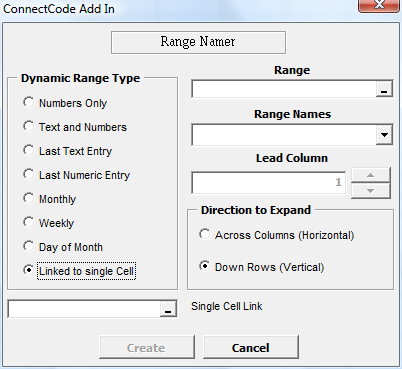Click the Cancel button
The height and width of the screenshot is (369, 402).
pyautogui.click(x=251, y=347)
